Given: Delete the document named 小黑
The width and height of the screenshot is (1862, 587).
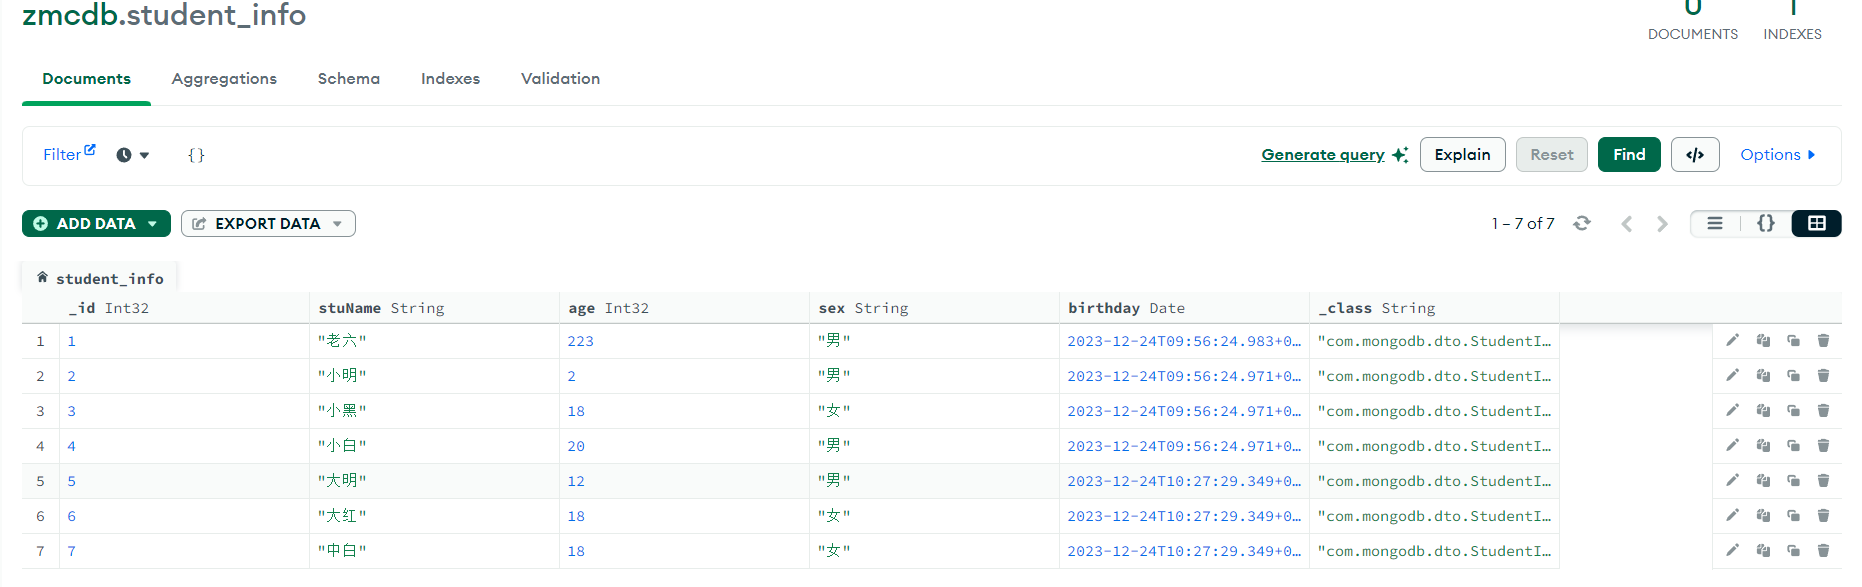Looking at the screenshot, I should pos(1823,411).
